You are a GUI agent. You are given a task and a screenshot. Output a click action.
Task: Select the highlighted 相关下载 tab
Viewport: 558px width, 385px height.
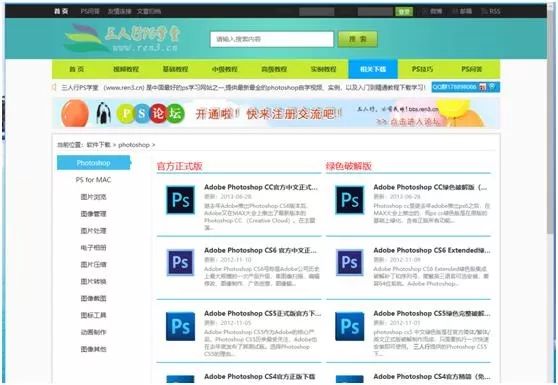click(373, 69)
